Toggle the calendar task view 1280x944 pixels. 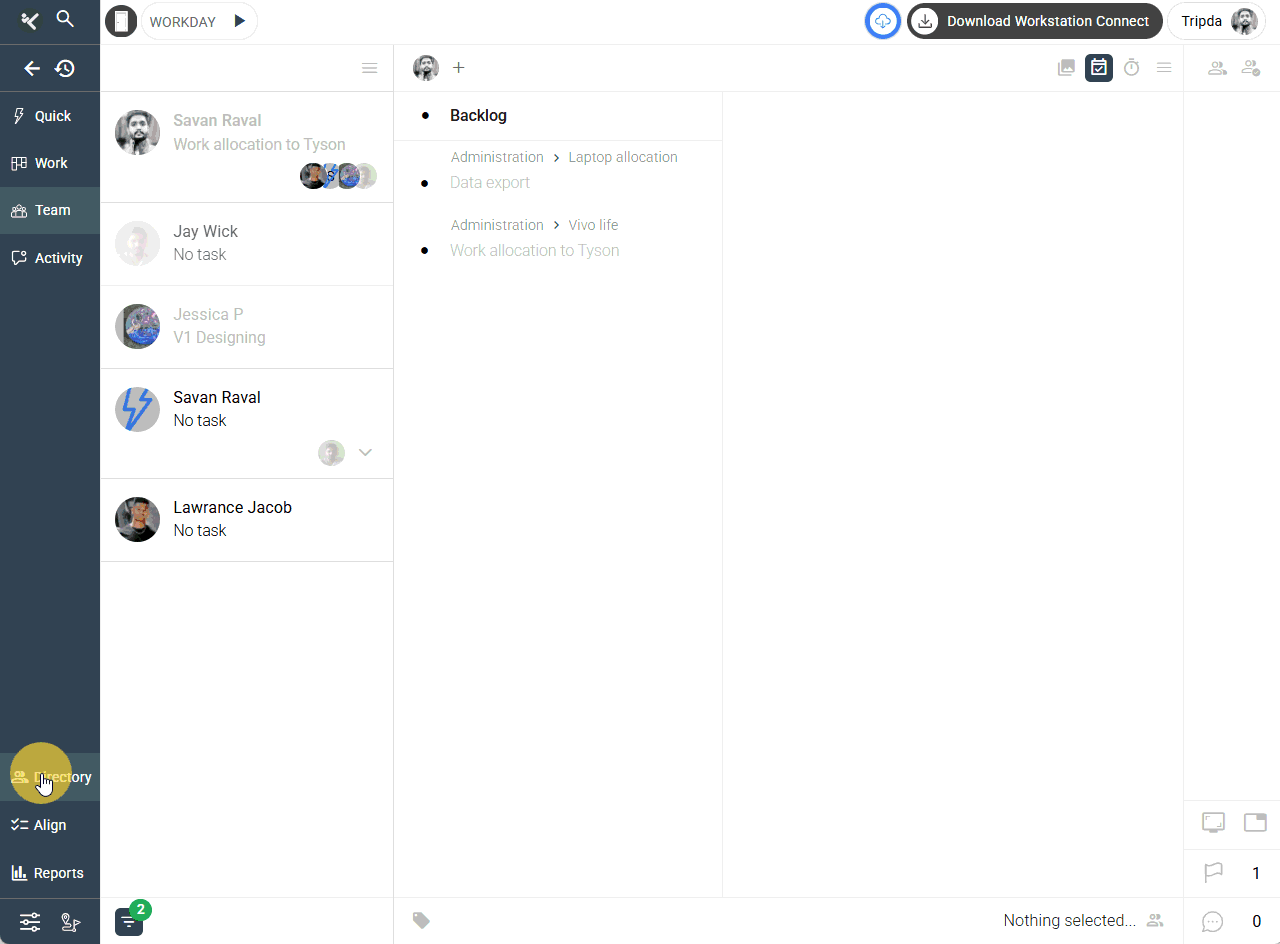1099,68
